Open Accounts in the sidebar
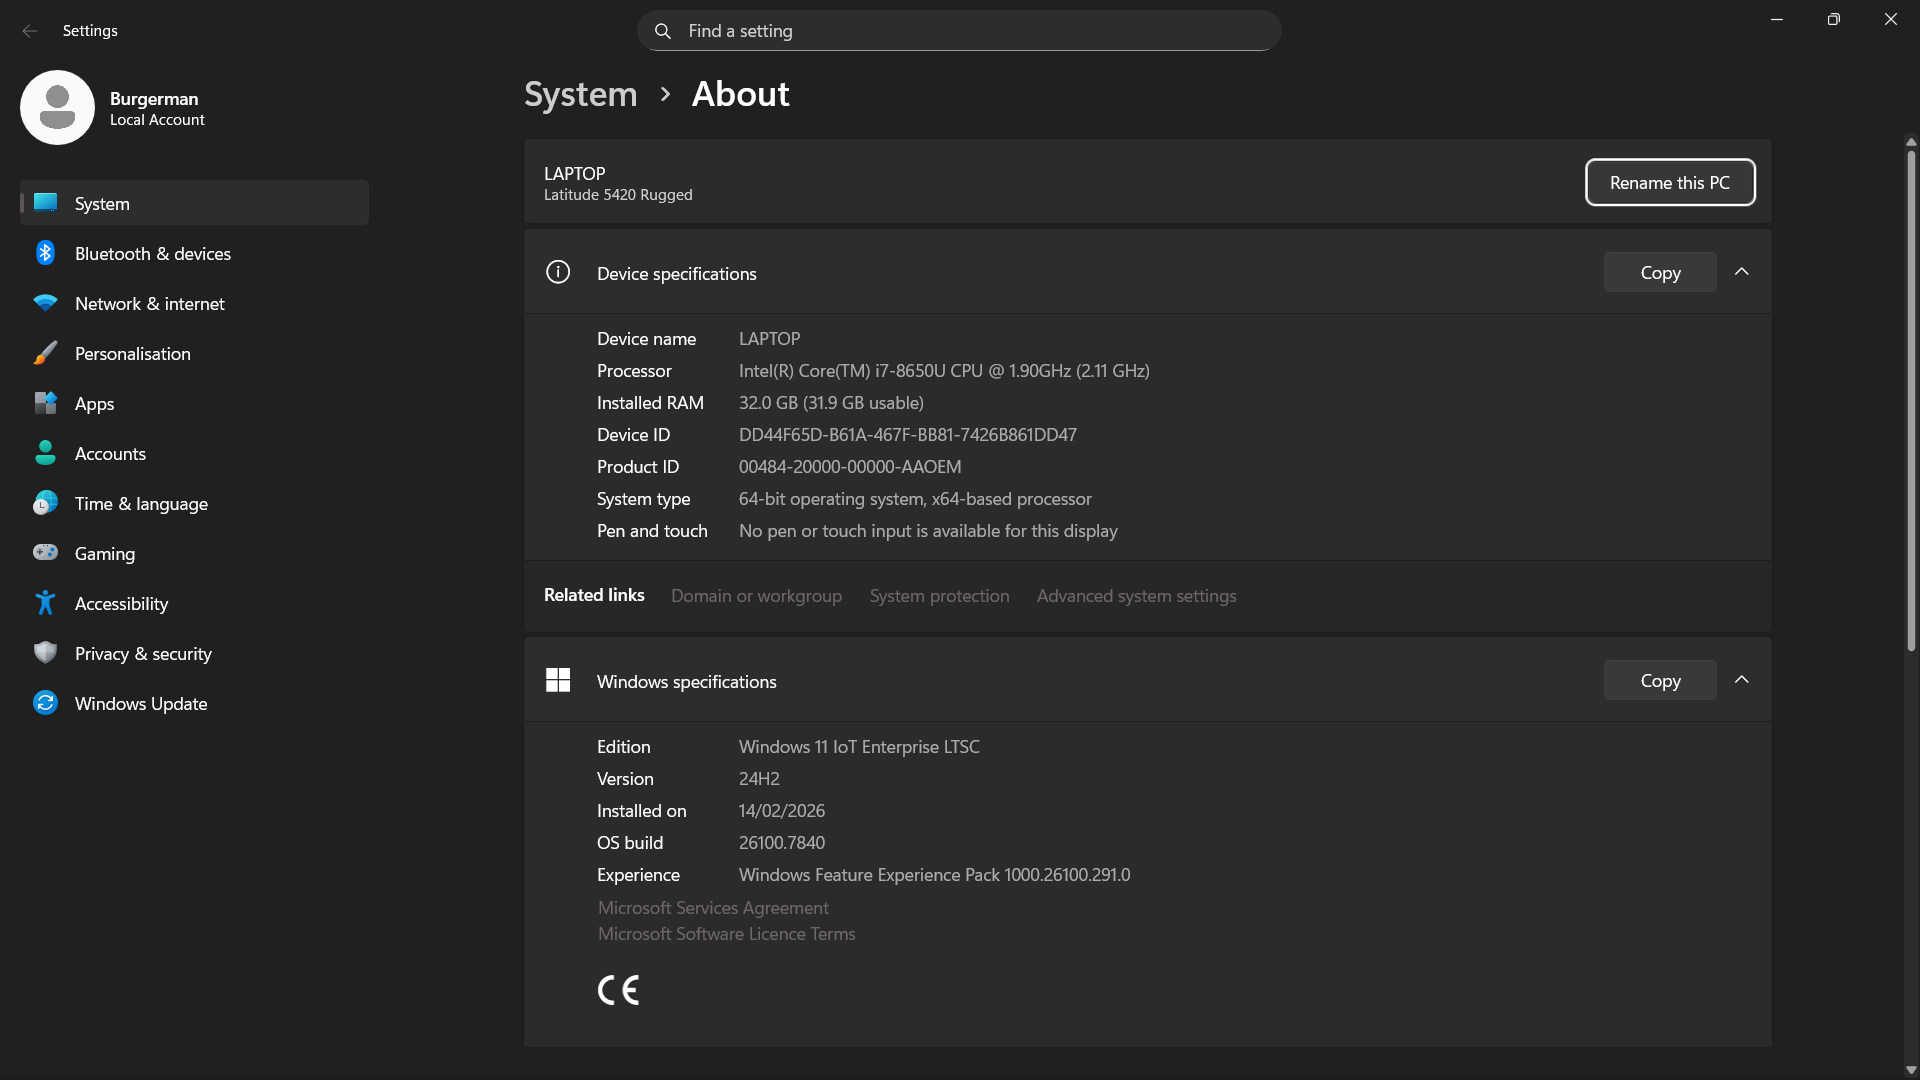Screen dimensions: 1920x1080 (110, 453)
